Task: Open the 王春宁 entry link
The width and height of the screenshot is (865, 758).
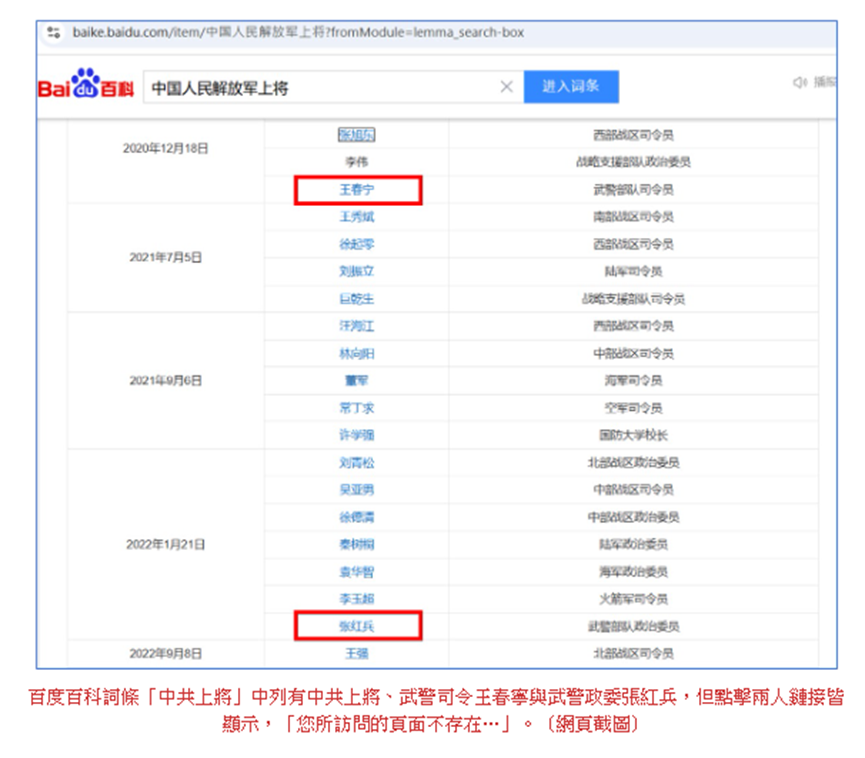Action: [x=356, y=190]
